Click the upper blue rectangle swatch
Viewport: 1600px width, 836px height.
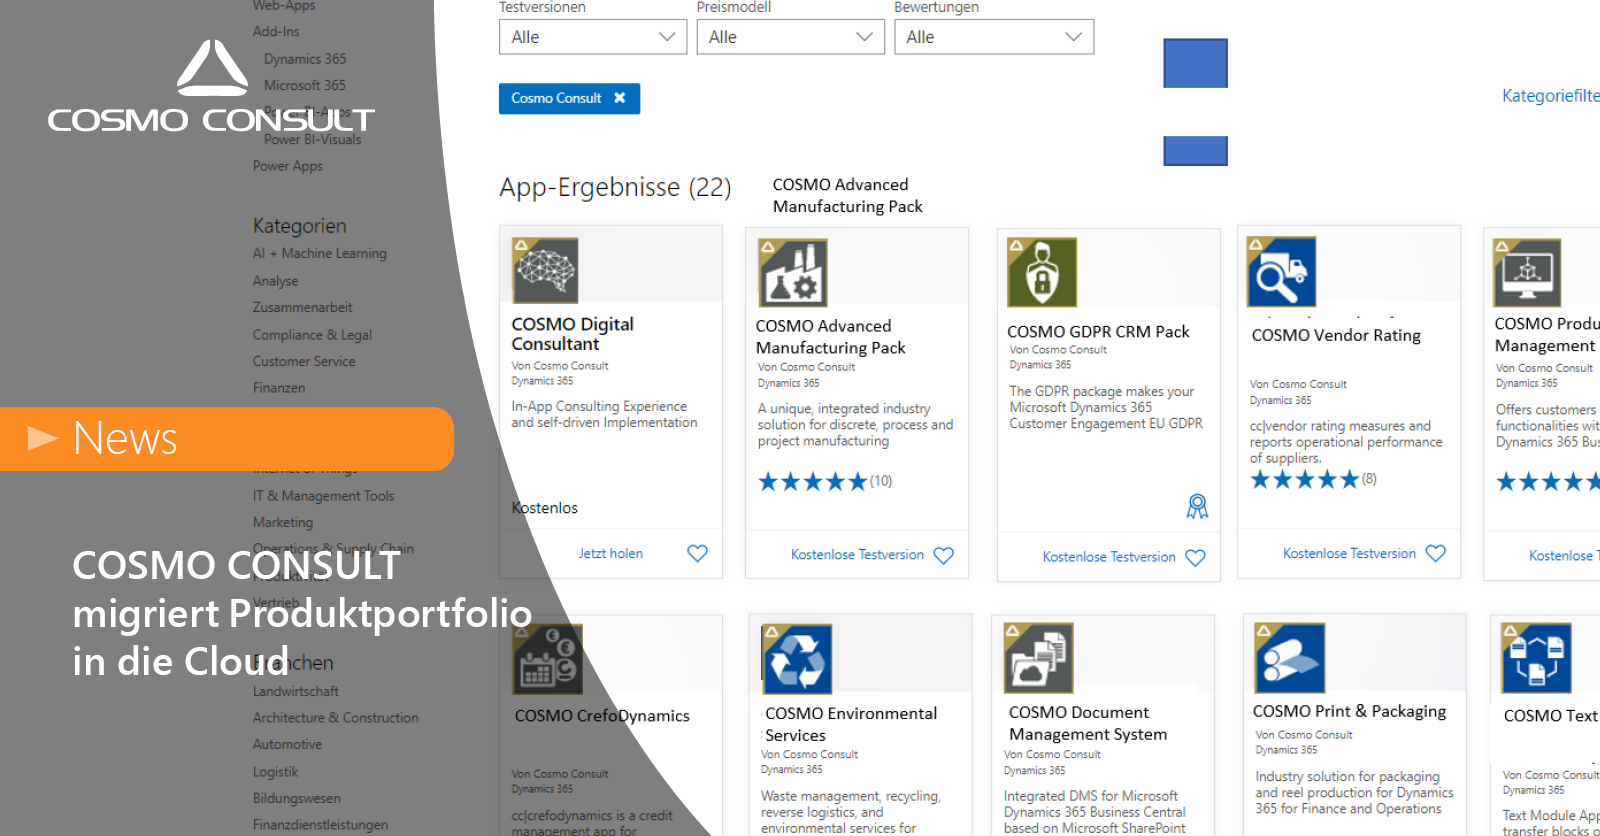pos(1195,64)
